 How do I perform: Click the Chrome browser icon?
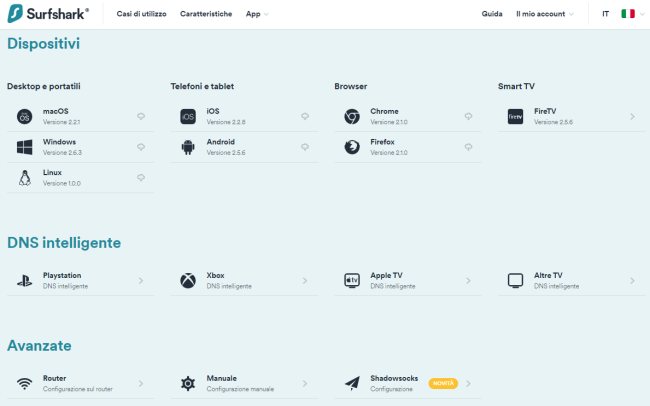[x=352, y=117]
